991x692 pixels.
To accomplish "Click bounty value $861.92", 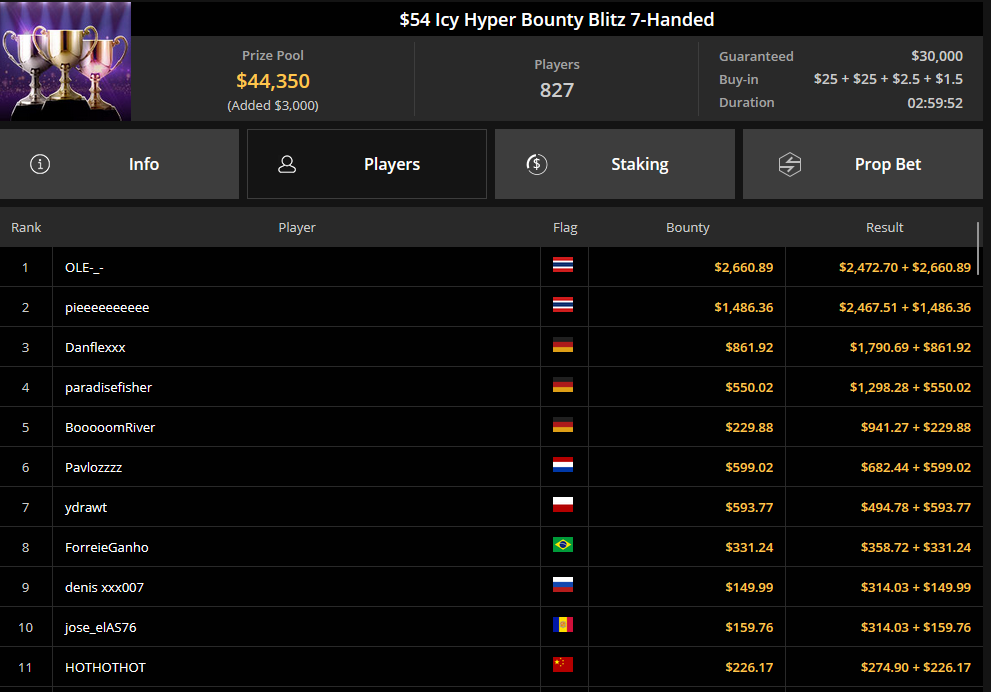I will pyautogui.click(x=749, y=348).
